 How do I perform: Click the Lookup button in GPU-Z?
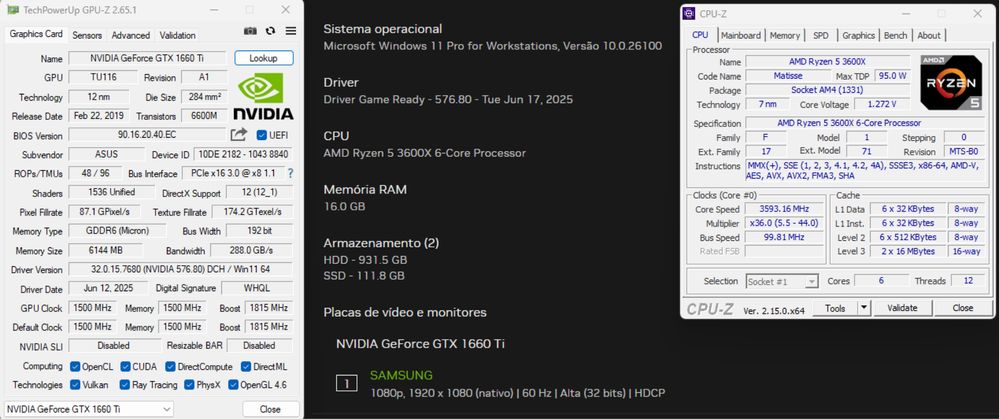point(264,58)
